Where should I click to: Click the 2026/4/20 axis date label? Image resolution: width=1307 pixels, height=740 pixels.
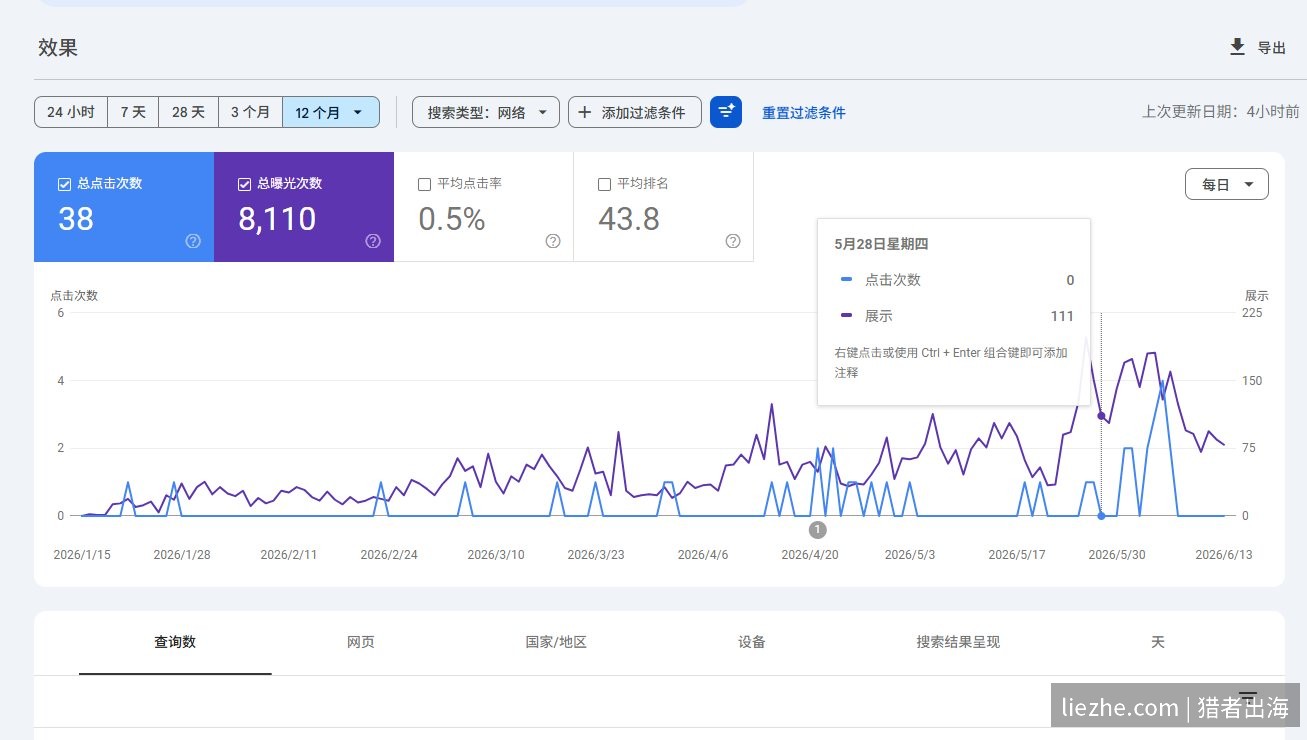810,554
